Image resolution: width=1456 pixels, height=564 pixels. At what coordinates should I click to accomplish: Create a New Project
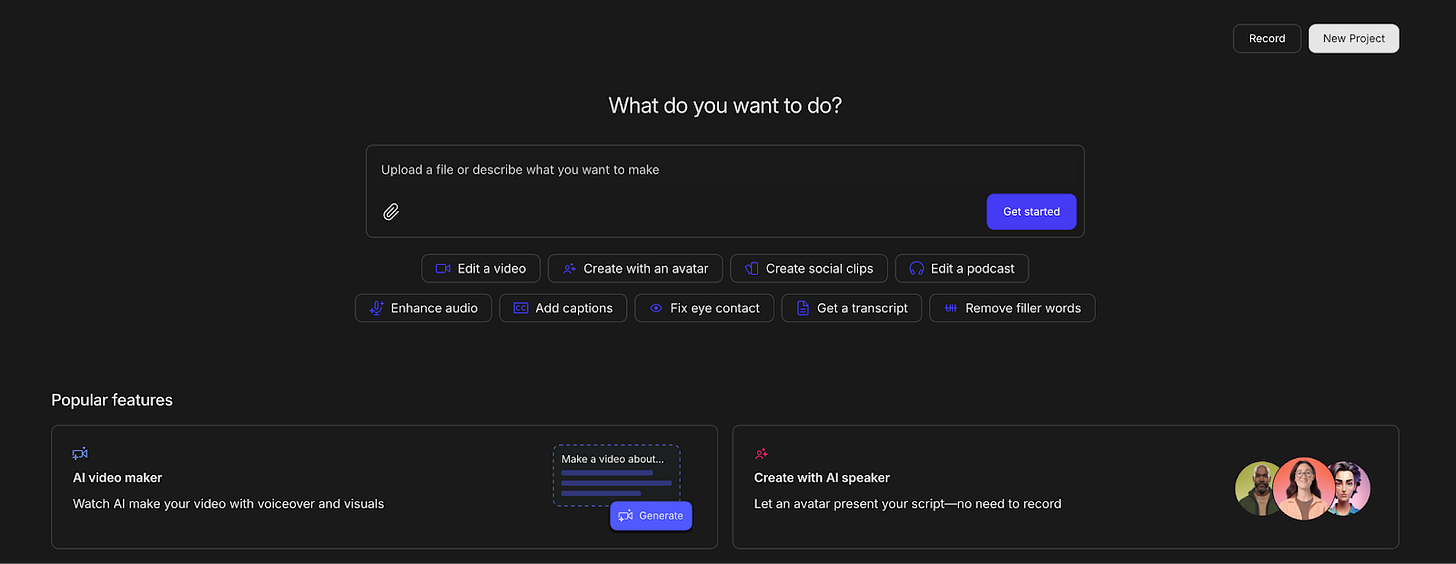(1354, 38)
